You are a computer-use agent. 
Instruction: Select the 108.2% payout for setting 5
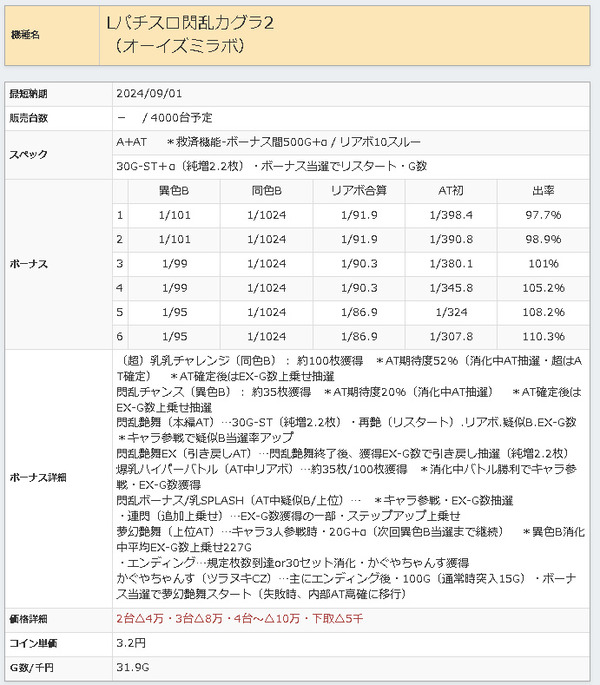pos(543,312)
